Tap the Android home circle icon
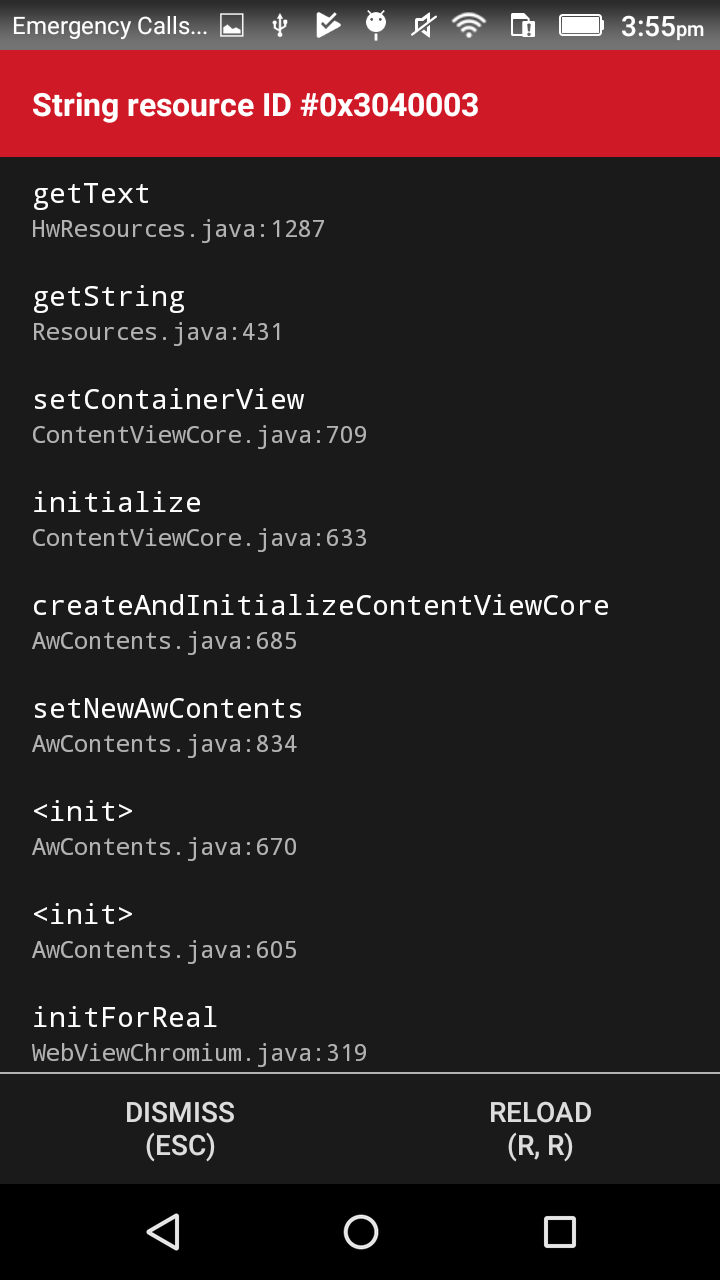Screen dimensions: 720x1280 click(360, 1232)
